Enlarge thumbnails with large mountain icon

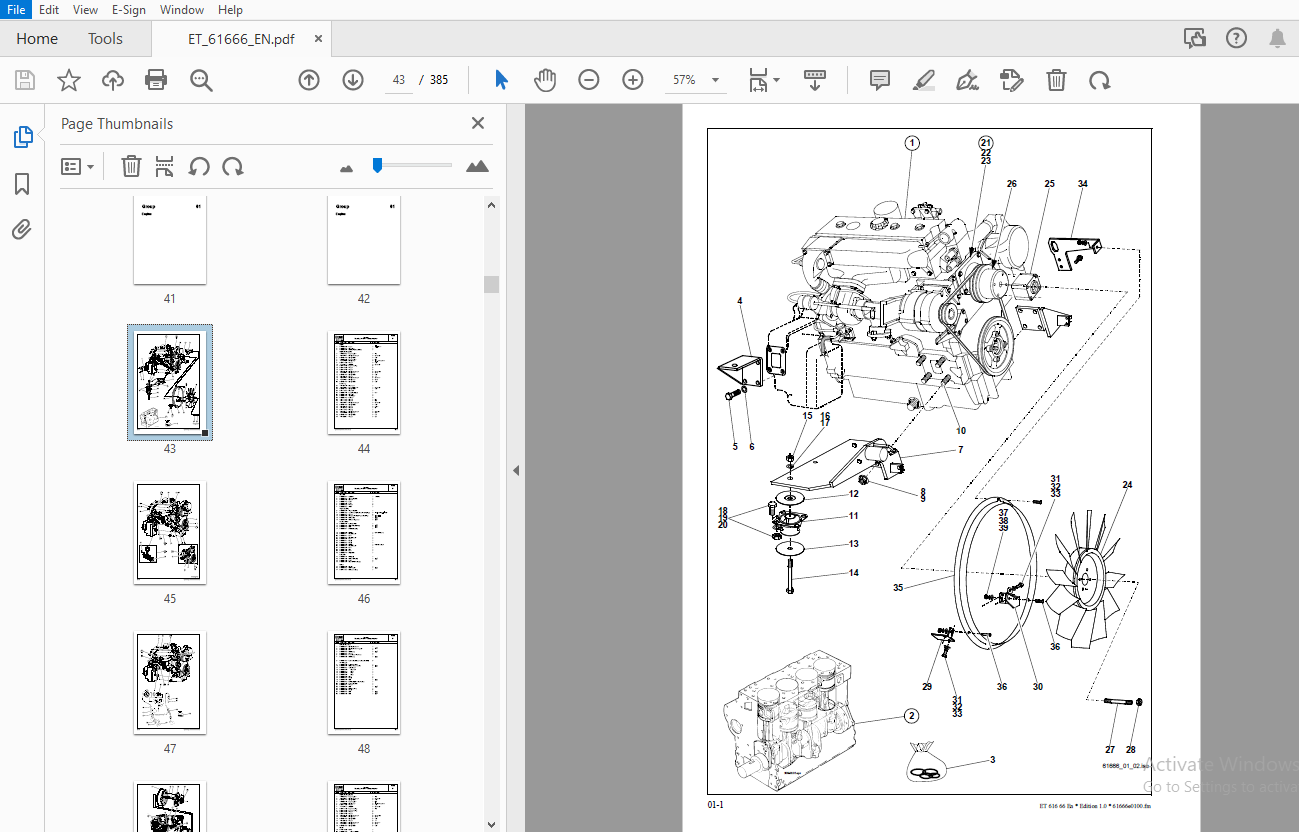tap(478, 166)
